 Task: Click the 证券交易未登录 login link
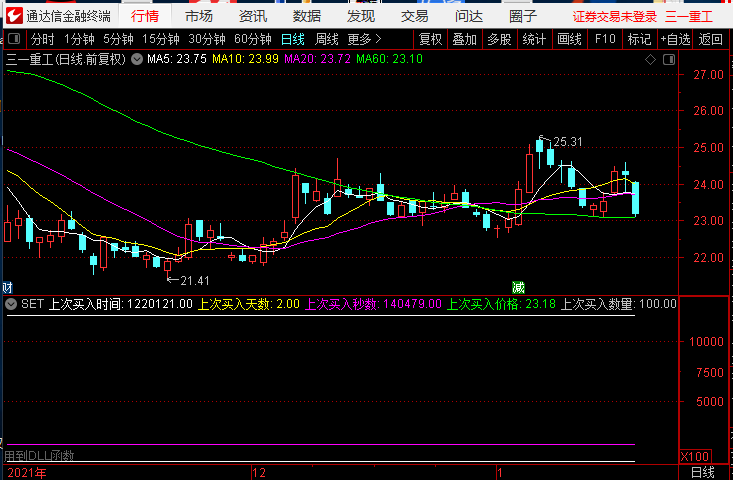pos(615,17)
